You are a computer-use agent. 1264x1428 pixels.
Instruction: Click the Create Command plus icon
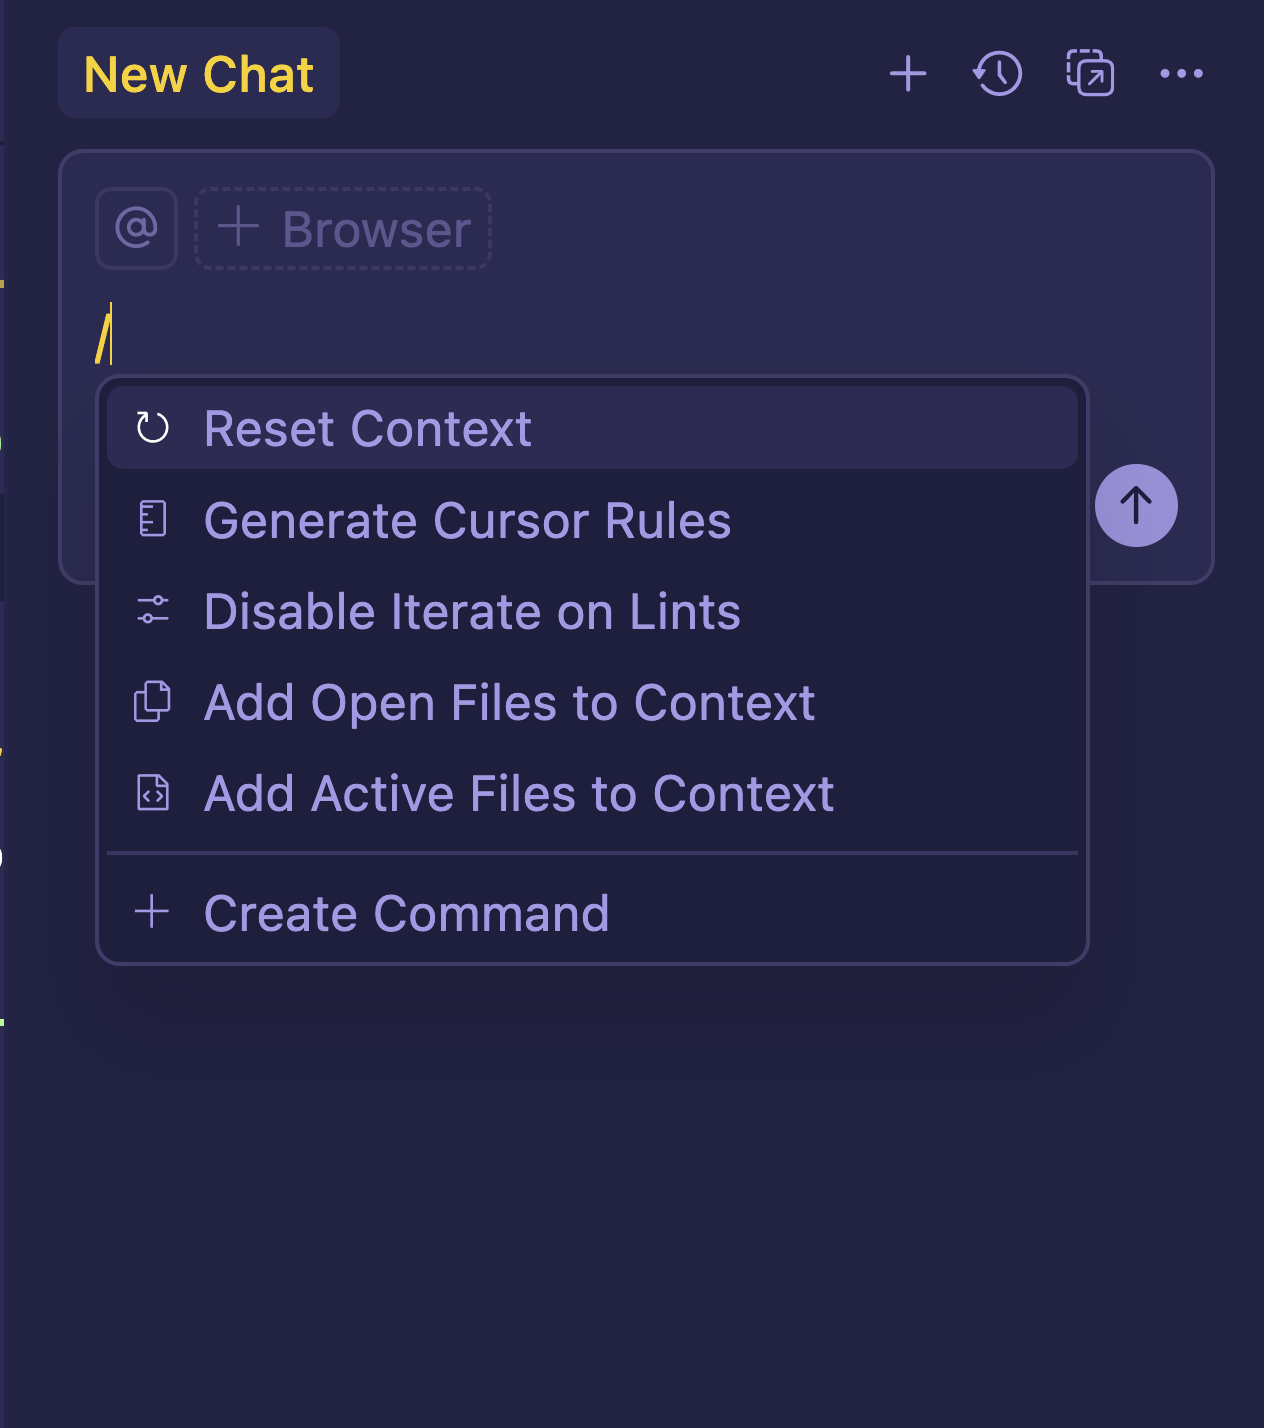coord(151,912)
